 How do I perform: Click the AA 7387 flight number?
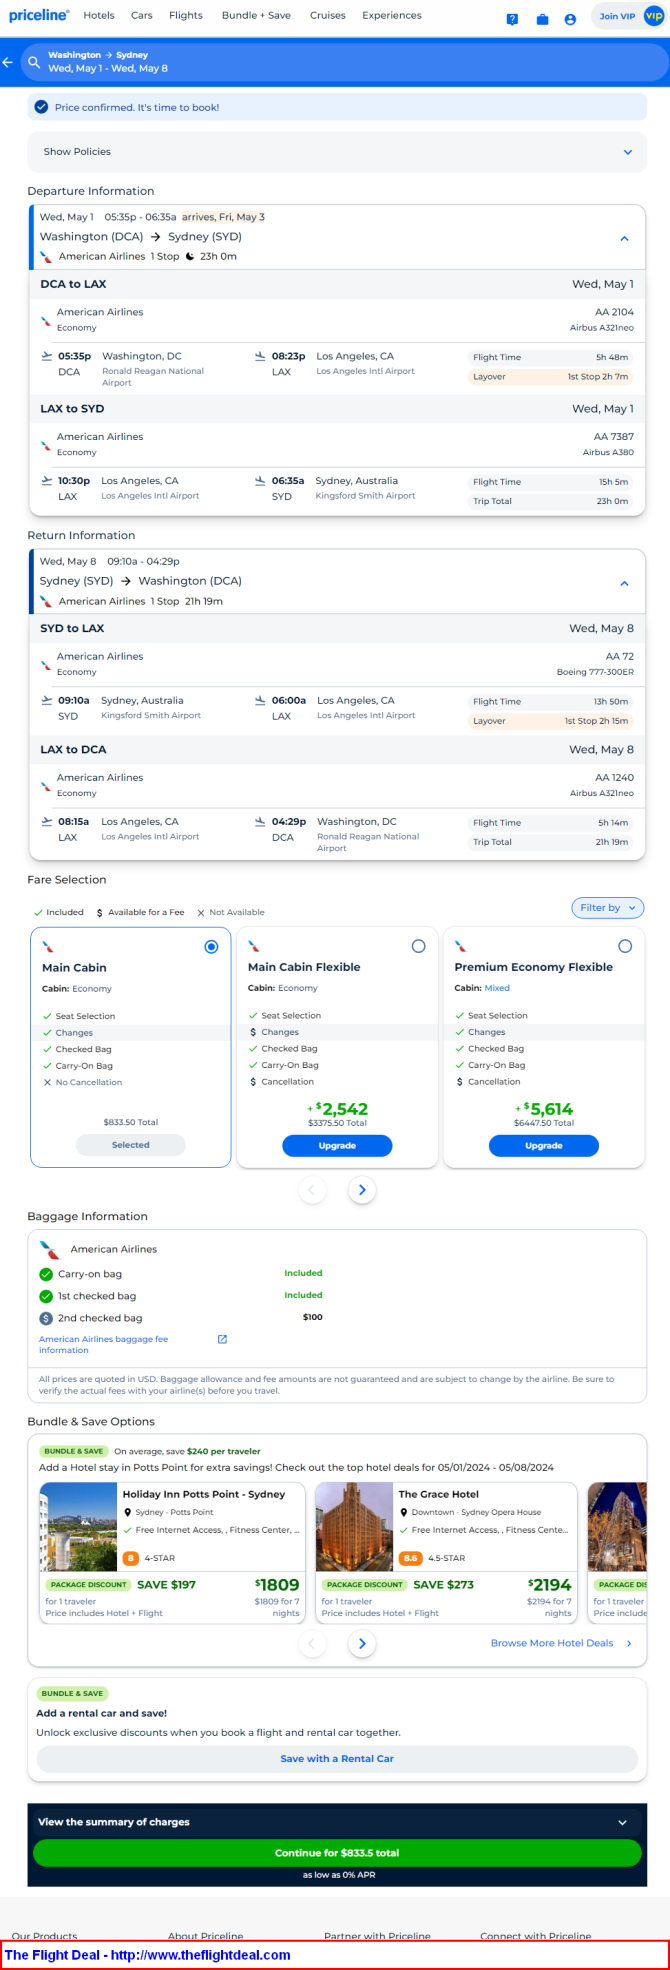pyautogui.click(x=614, y=437)
